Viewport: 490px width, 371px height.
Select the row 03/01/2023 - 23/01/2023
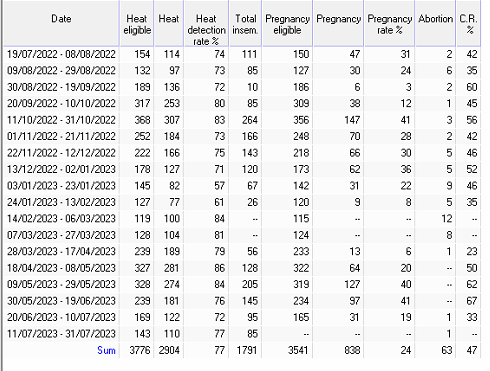tap(242, 186)
